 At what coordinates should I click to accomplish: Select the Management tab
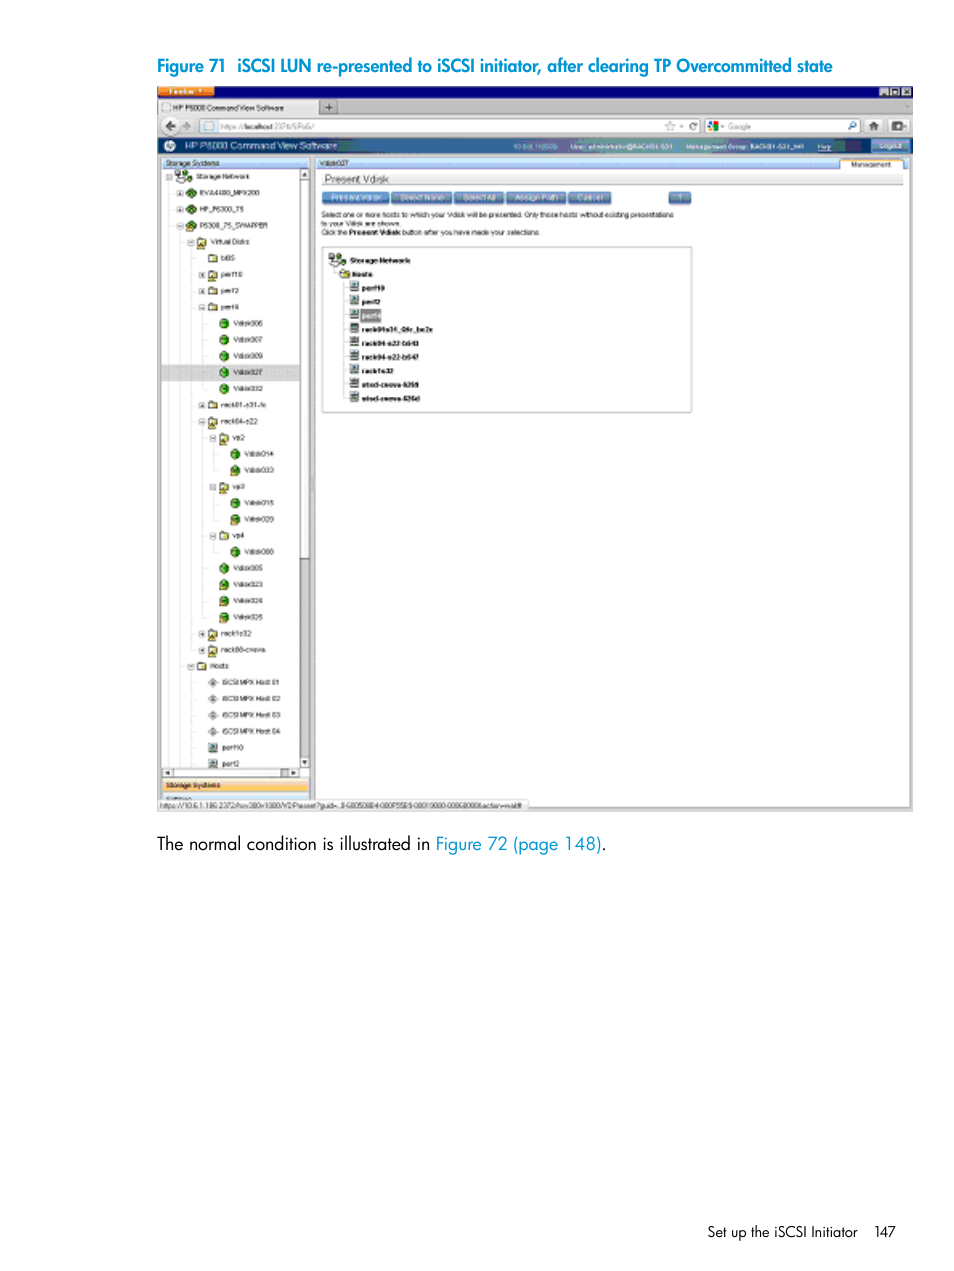[x=871, y=164]
